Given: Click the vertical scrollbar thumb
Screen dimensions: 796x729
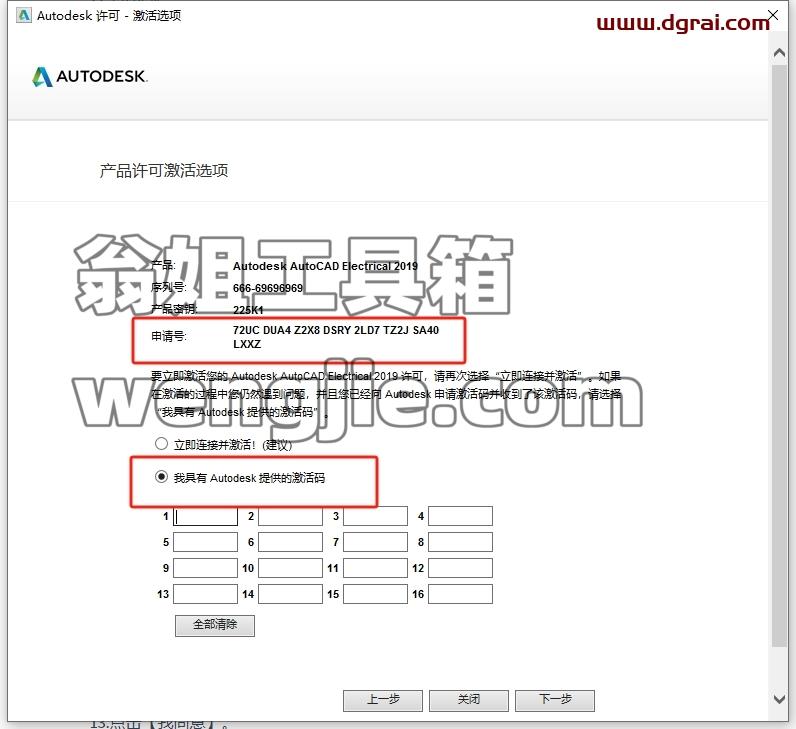Looking at the screenshot, I should (x=780, y=355).
